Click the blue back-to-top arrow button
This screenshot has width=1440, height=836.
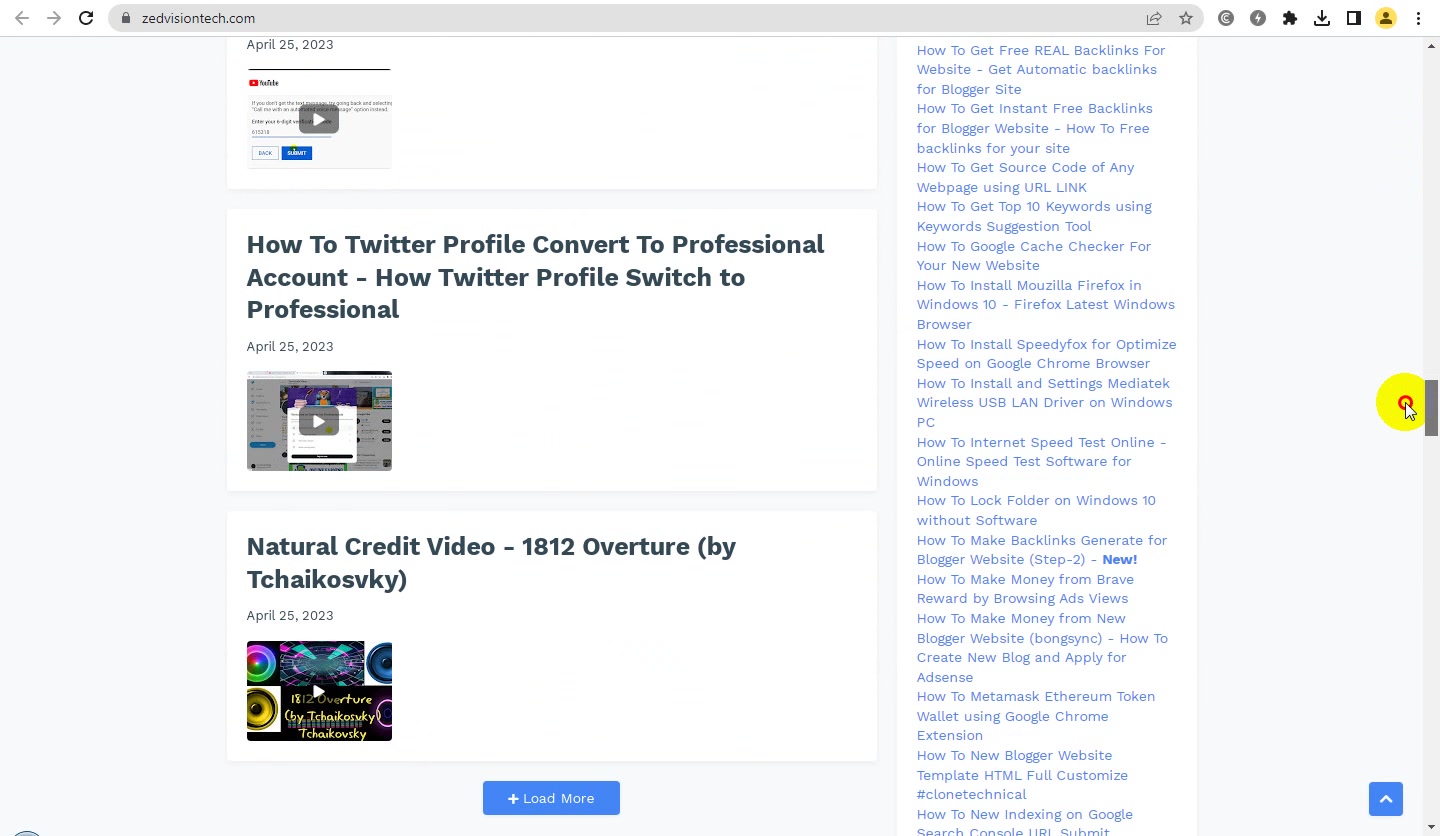1386,799
